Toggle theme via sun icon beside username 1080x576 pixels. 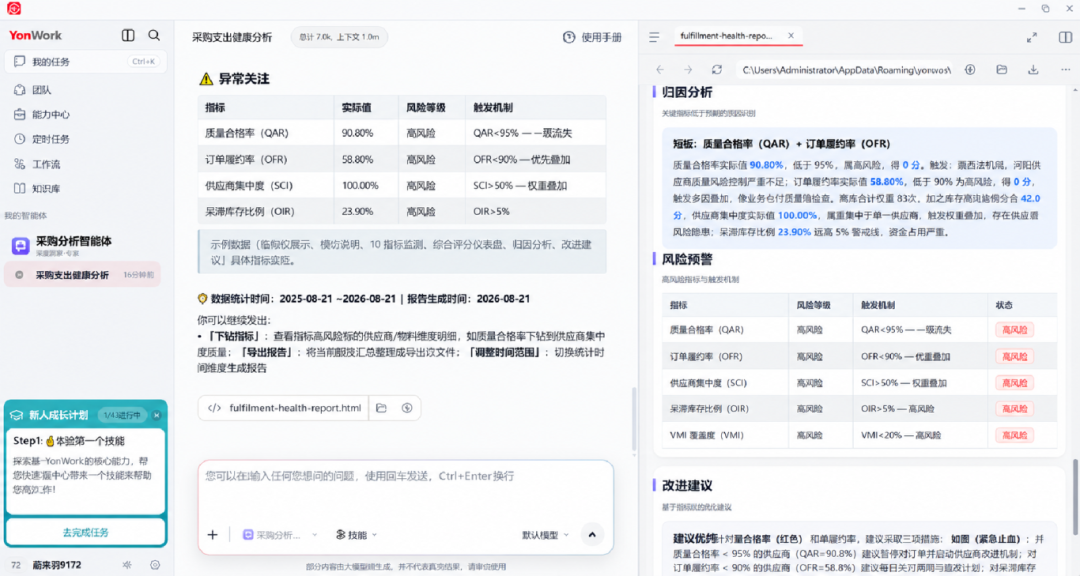coord(127,565)
